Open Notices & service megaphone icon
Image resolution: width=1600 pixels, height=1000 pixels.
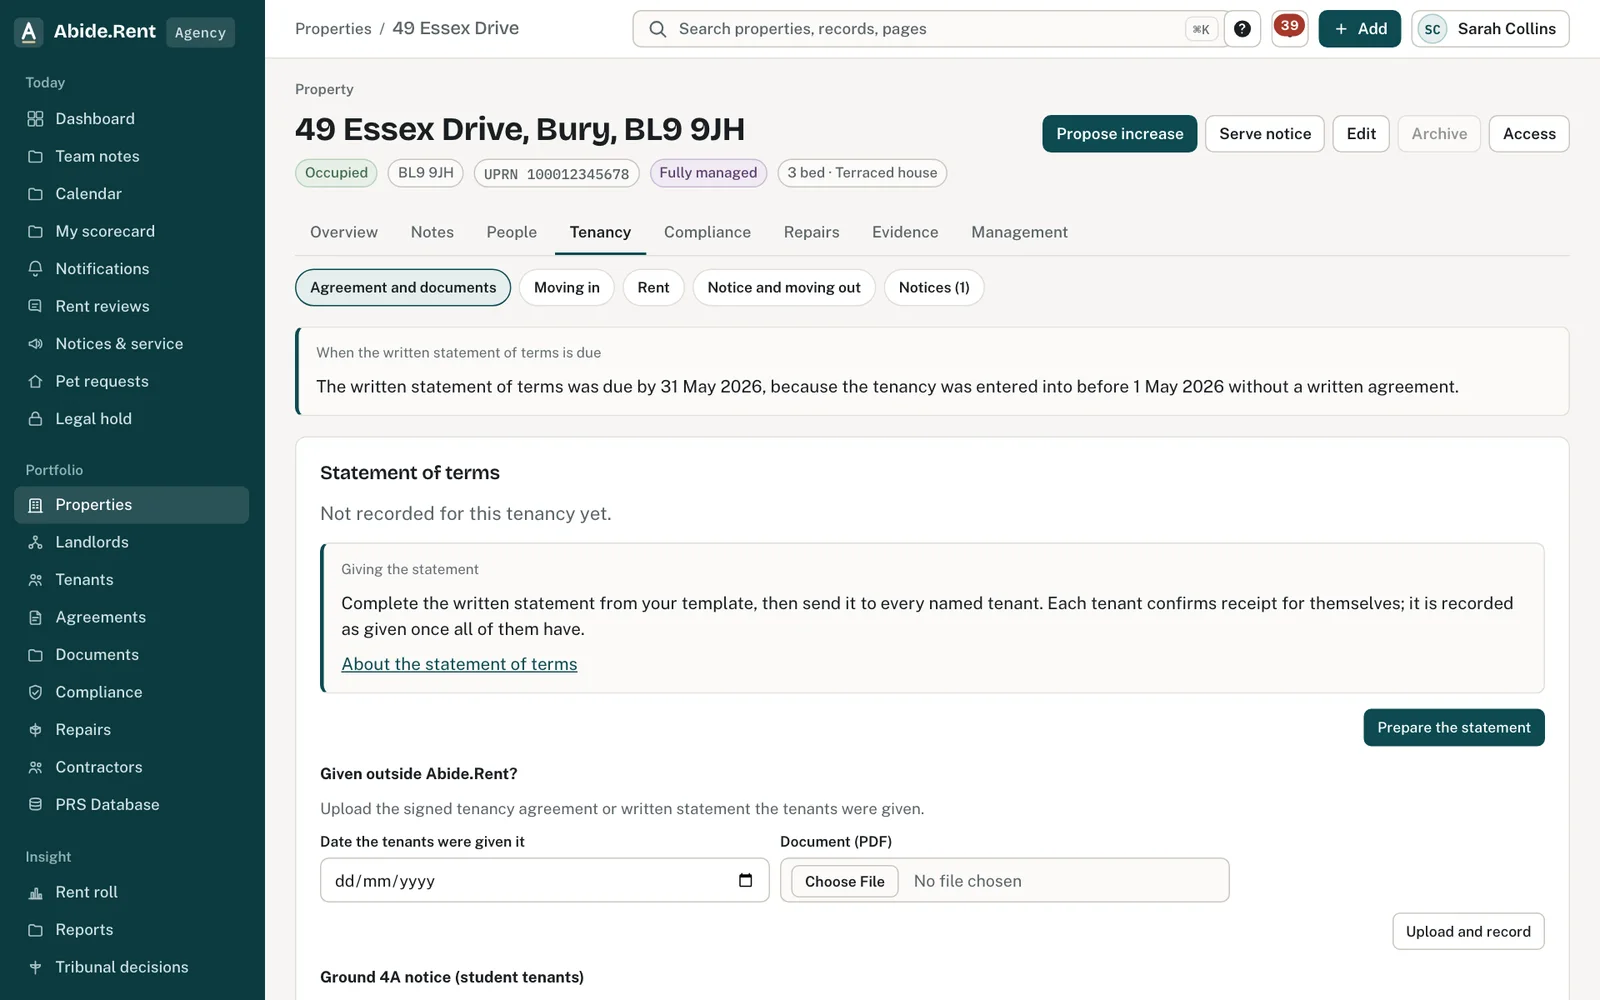35,344
